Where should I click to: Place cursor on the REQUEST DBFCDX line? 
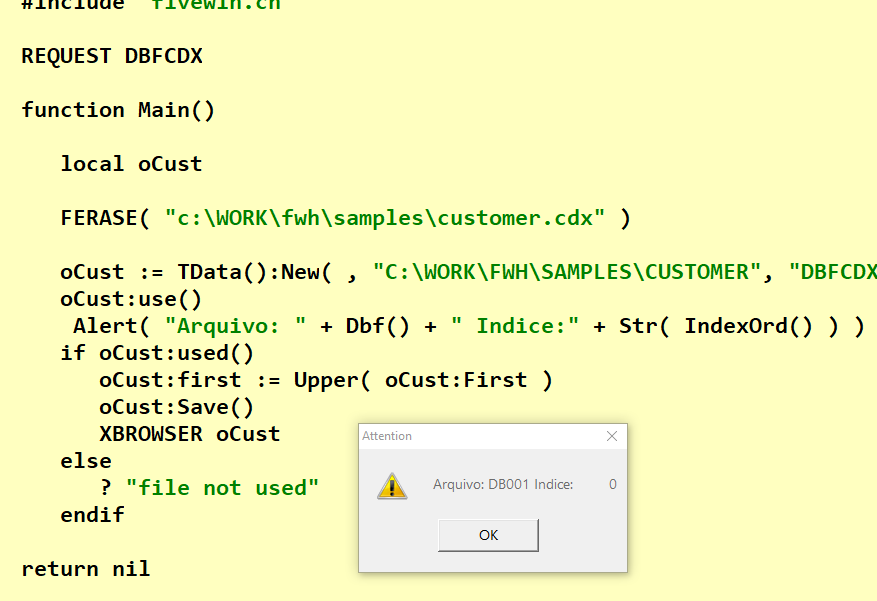tap(112, 56)
